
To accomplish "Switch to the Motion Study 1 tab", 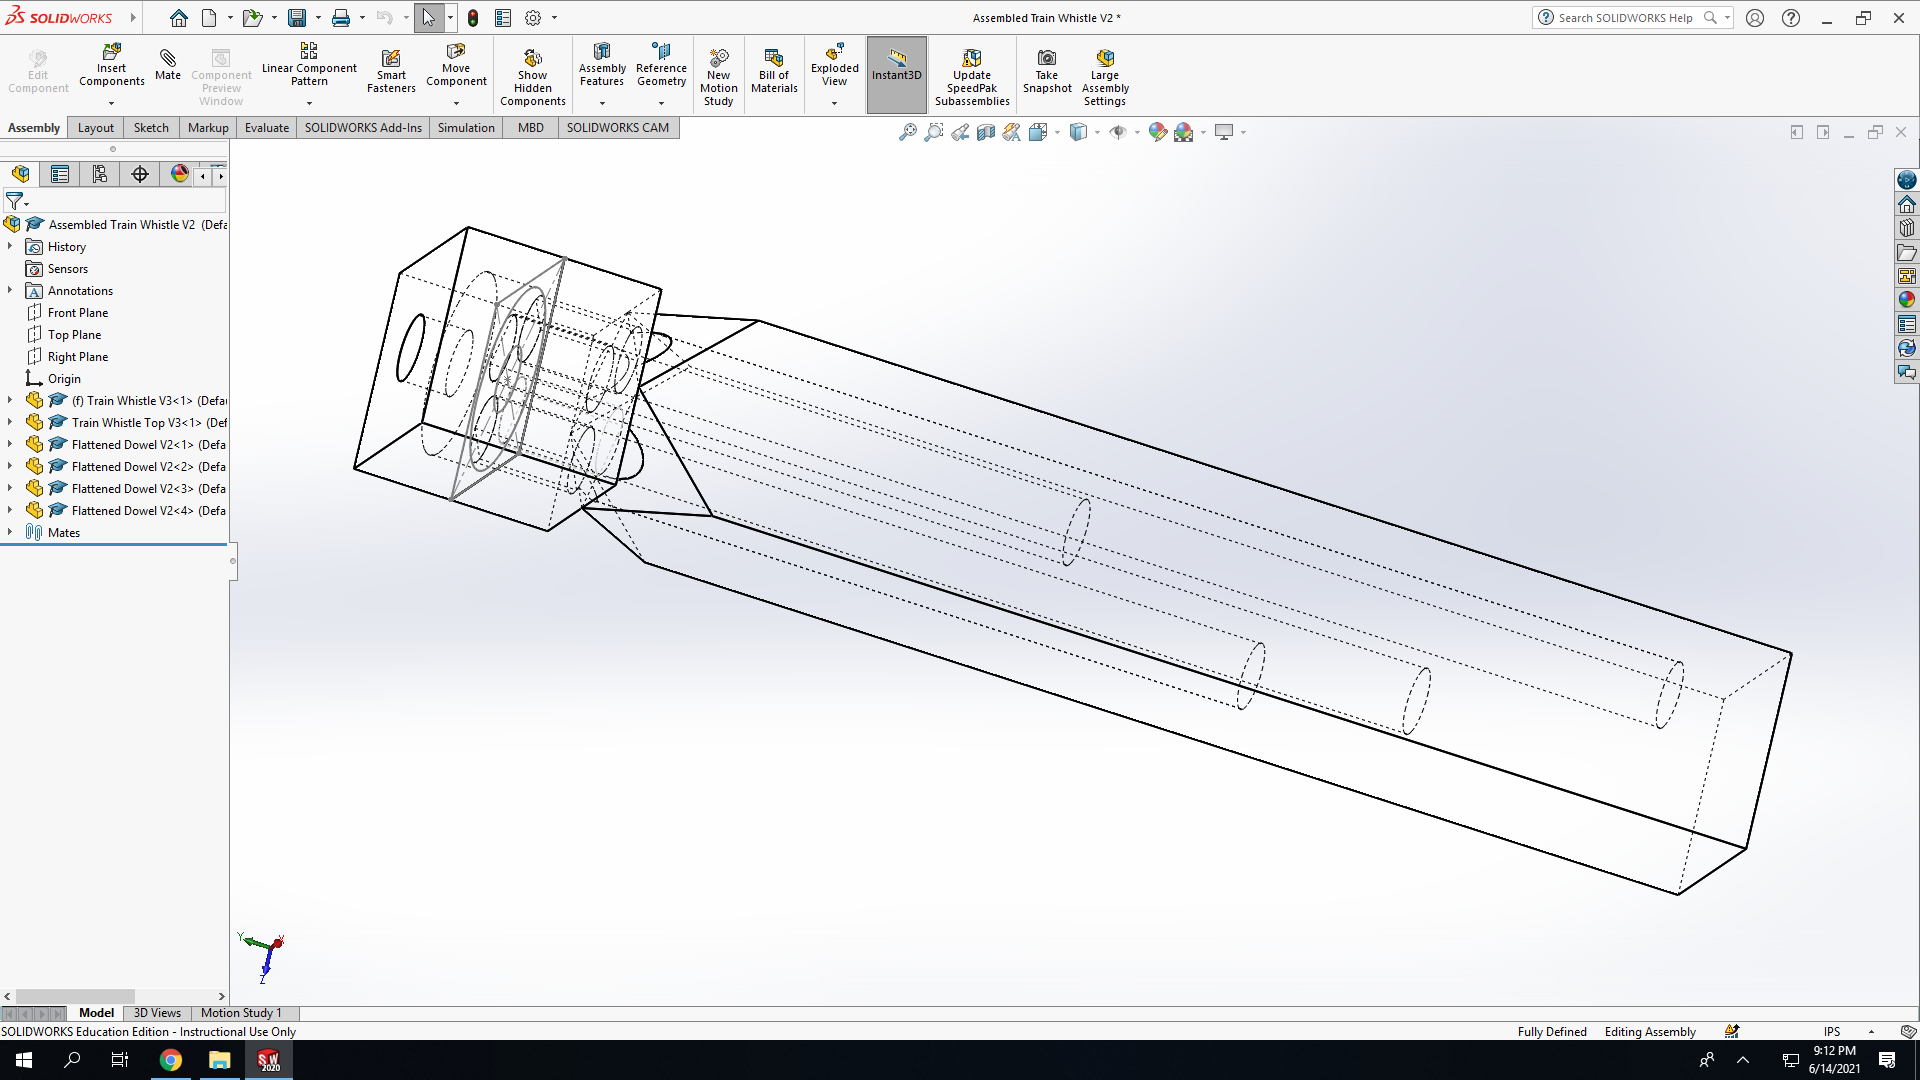I will click(241, 1013).
